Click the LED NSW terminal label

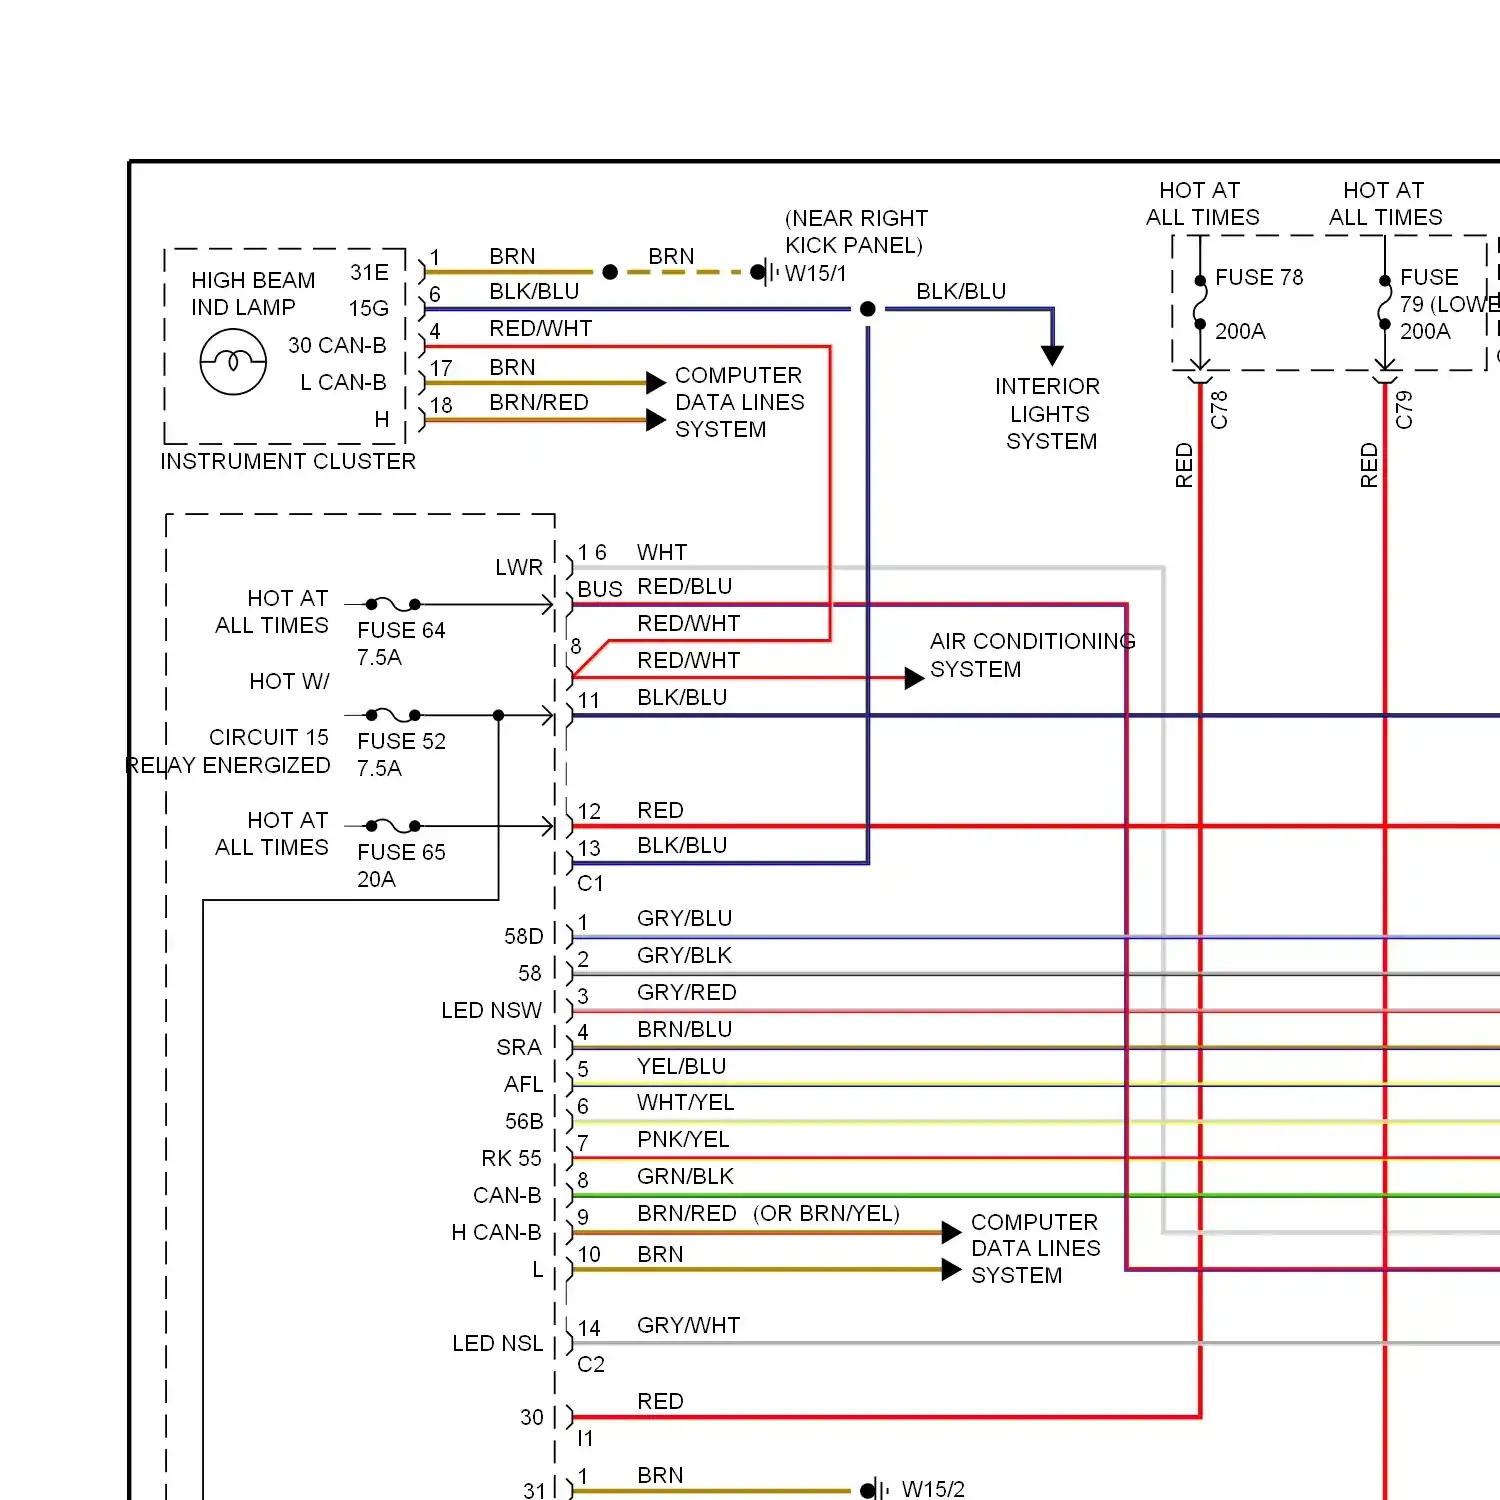pos(491,1011)
